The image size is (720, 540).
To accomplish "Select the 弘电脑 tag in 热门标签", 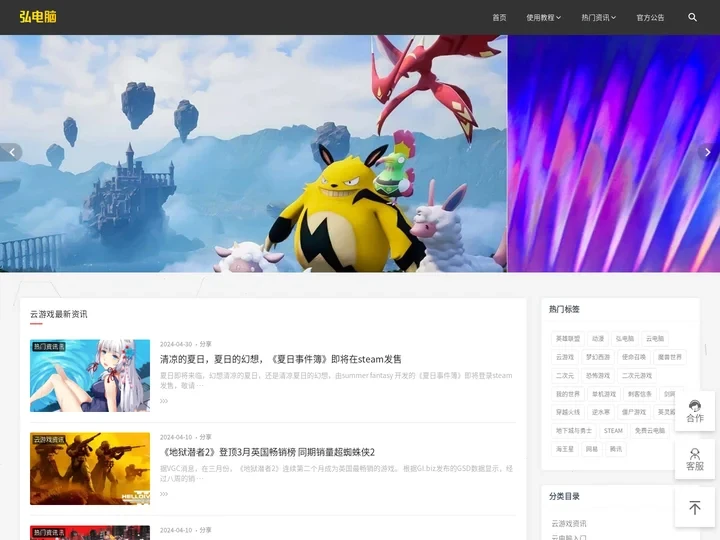I will pyautogui.click(x=624, y=339).
